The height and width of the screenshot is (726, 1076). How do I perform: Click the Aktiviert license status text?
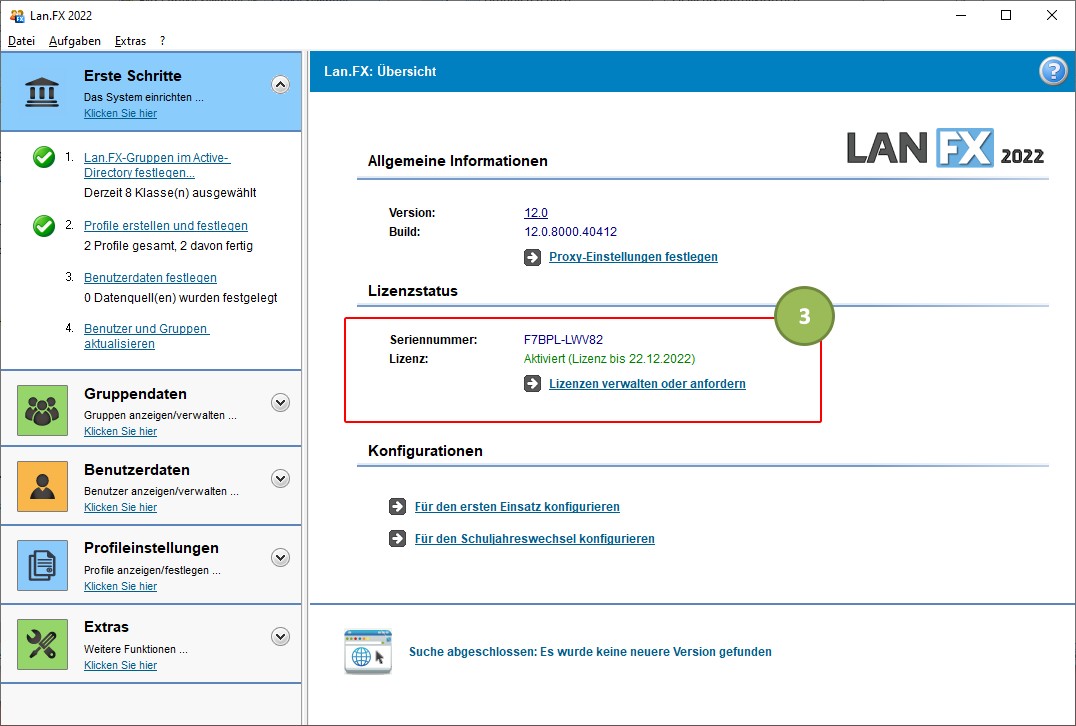pyautogui.click(x=609, y=359)
